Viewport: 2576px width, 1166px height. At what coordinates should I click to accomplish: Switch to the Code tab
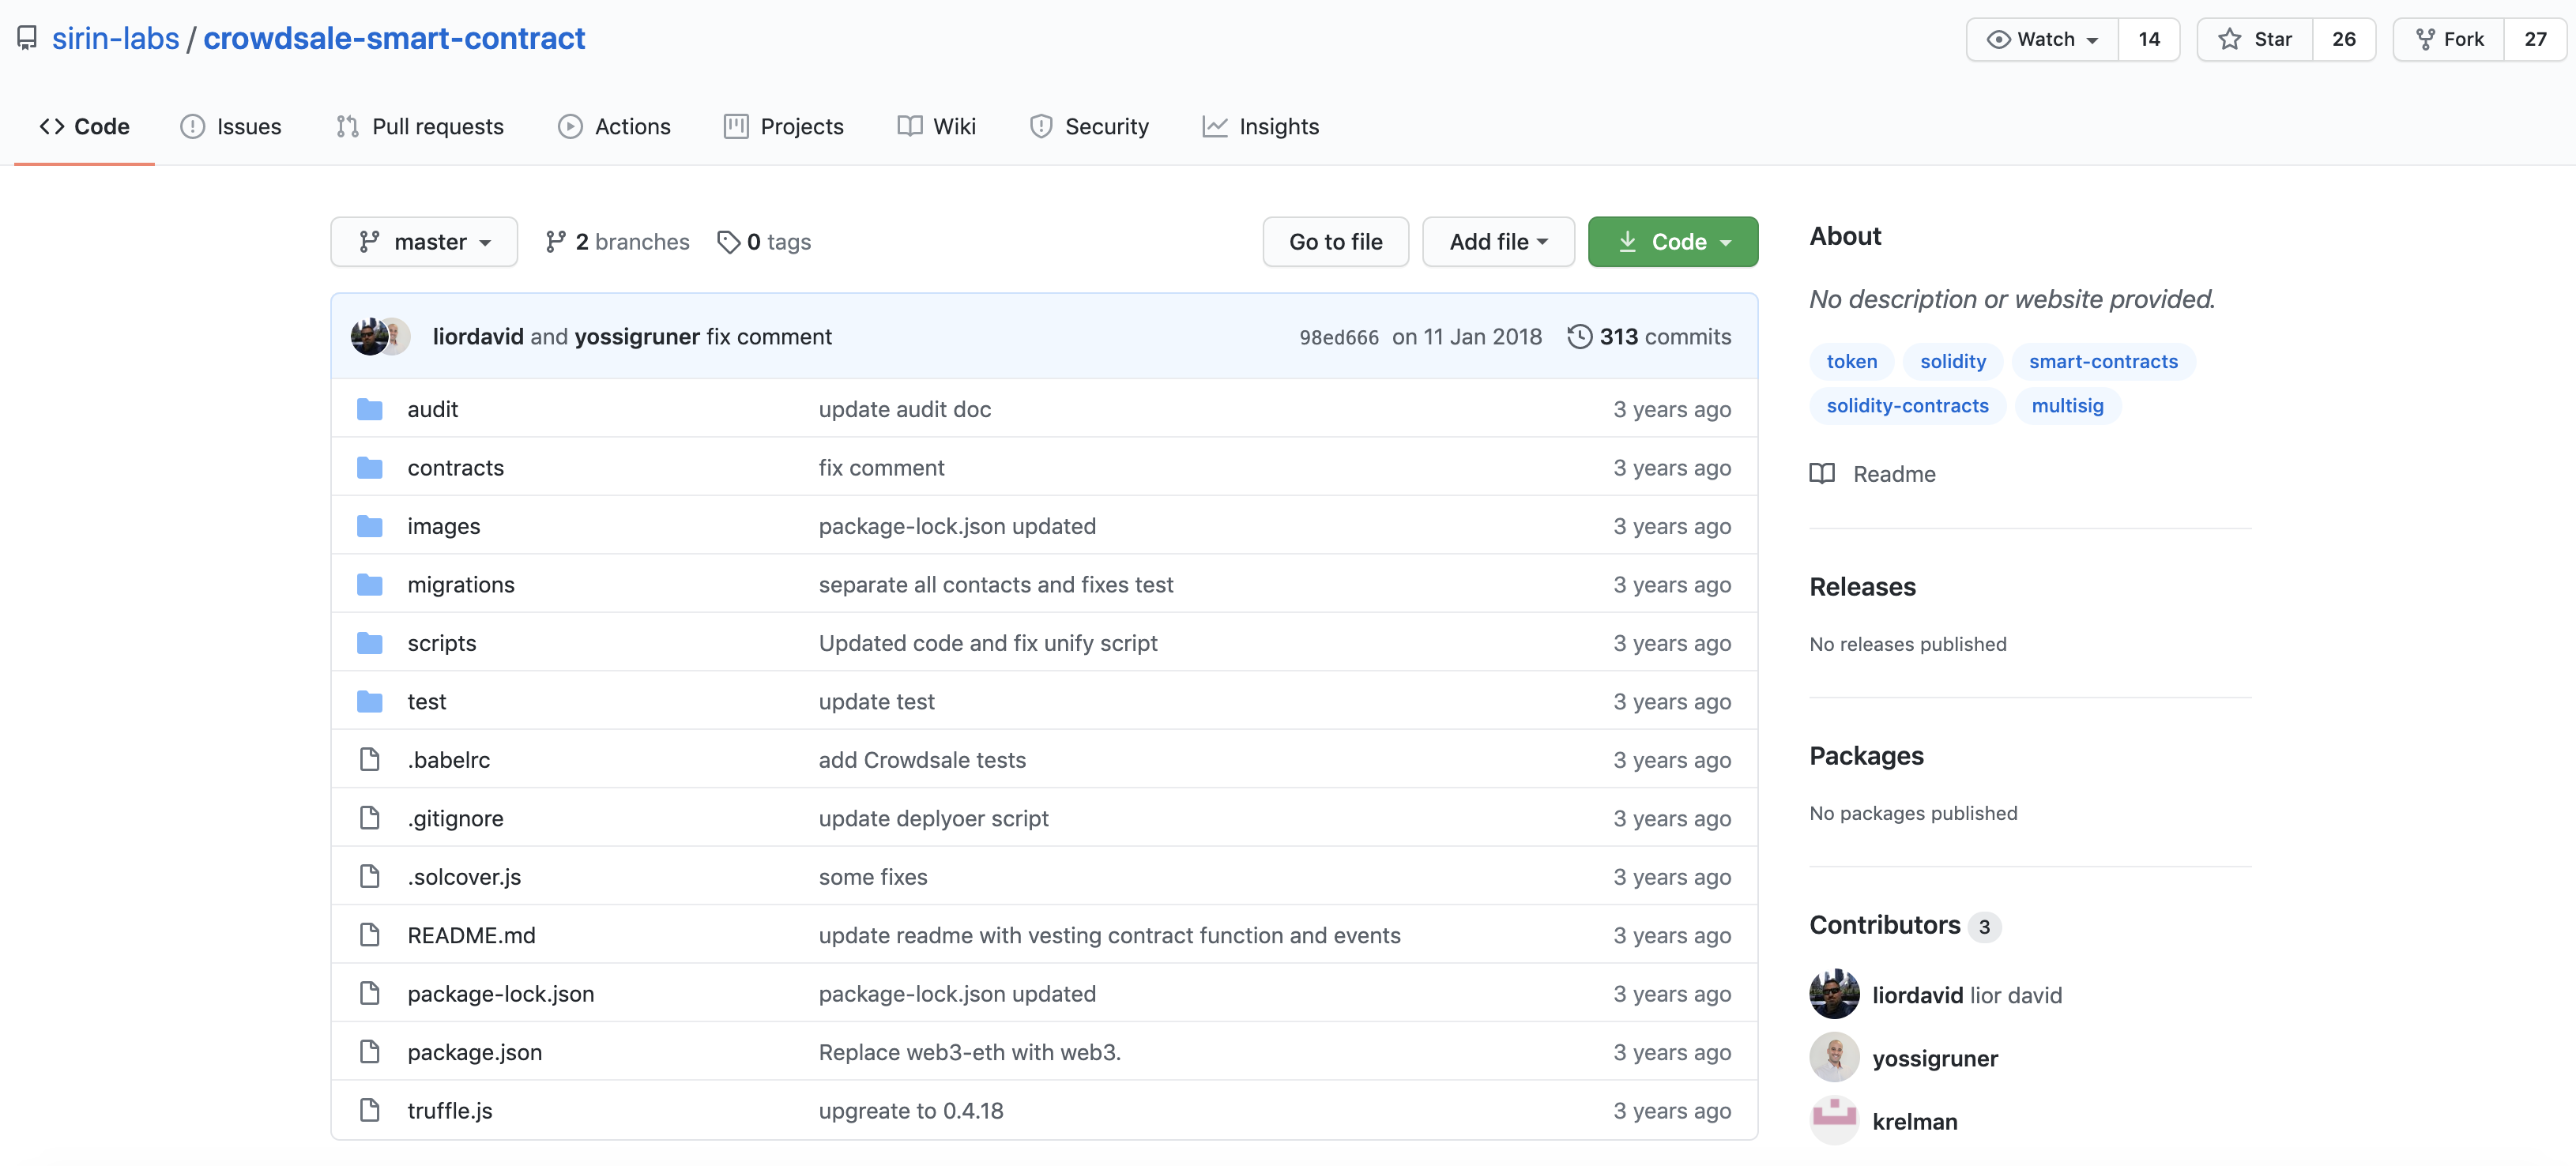tap(84, 126)
